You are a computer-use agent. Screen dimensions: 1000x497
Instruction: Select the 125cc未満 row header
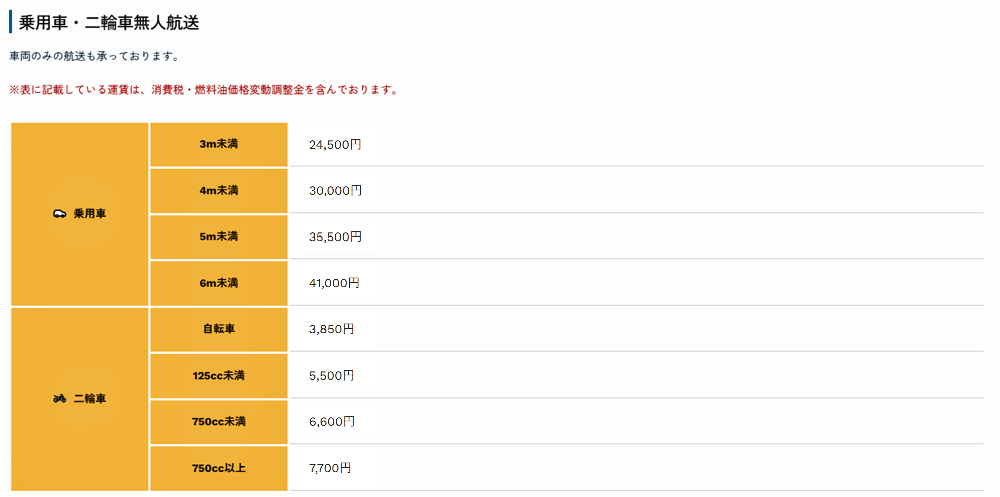(219, 376)
